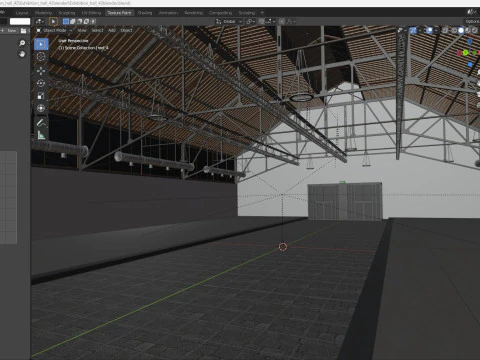Click the white color swatch in header
This screenshot has height=360, width=480.
pyautogui.click(x=20, y=21)
